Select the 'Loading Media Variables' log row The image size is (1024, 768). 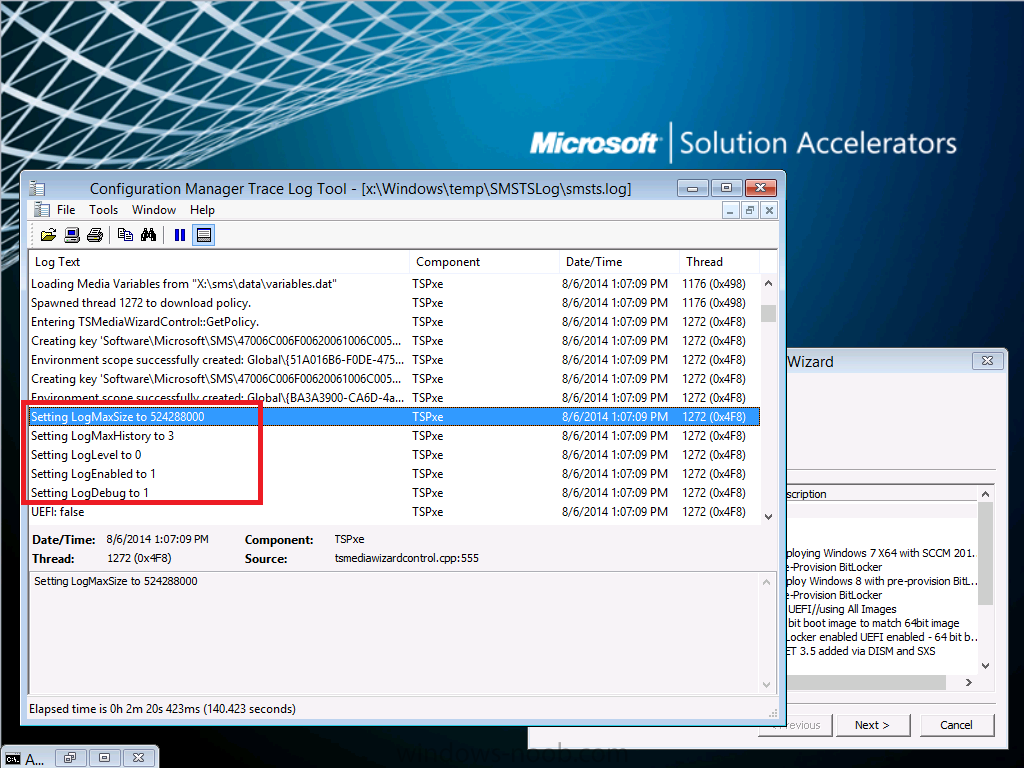[x=394, y=284]
